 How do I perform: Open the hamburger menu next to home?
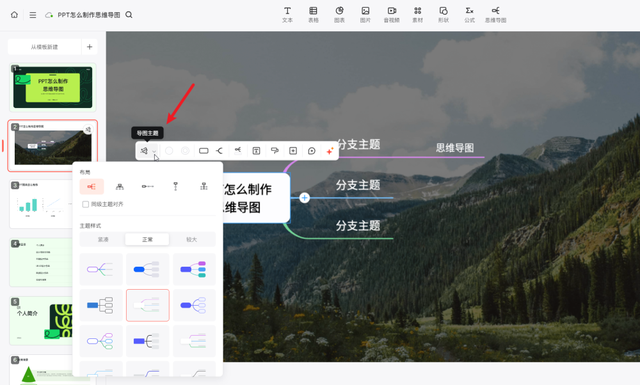click(x=33, y=15)
